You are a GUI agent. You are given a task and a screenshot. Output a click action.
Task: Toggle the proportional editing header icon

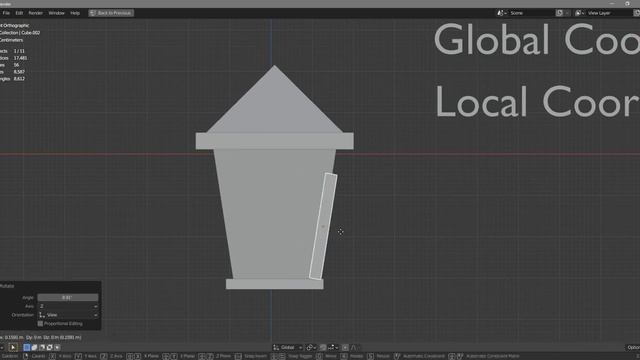(x=345, y=347)
